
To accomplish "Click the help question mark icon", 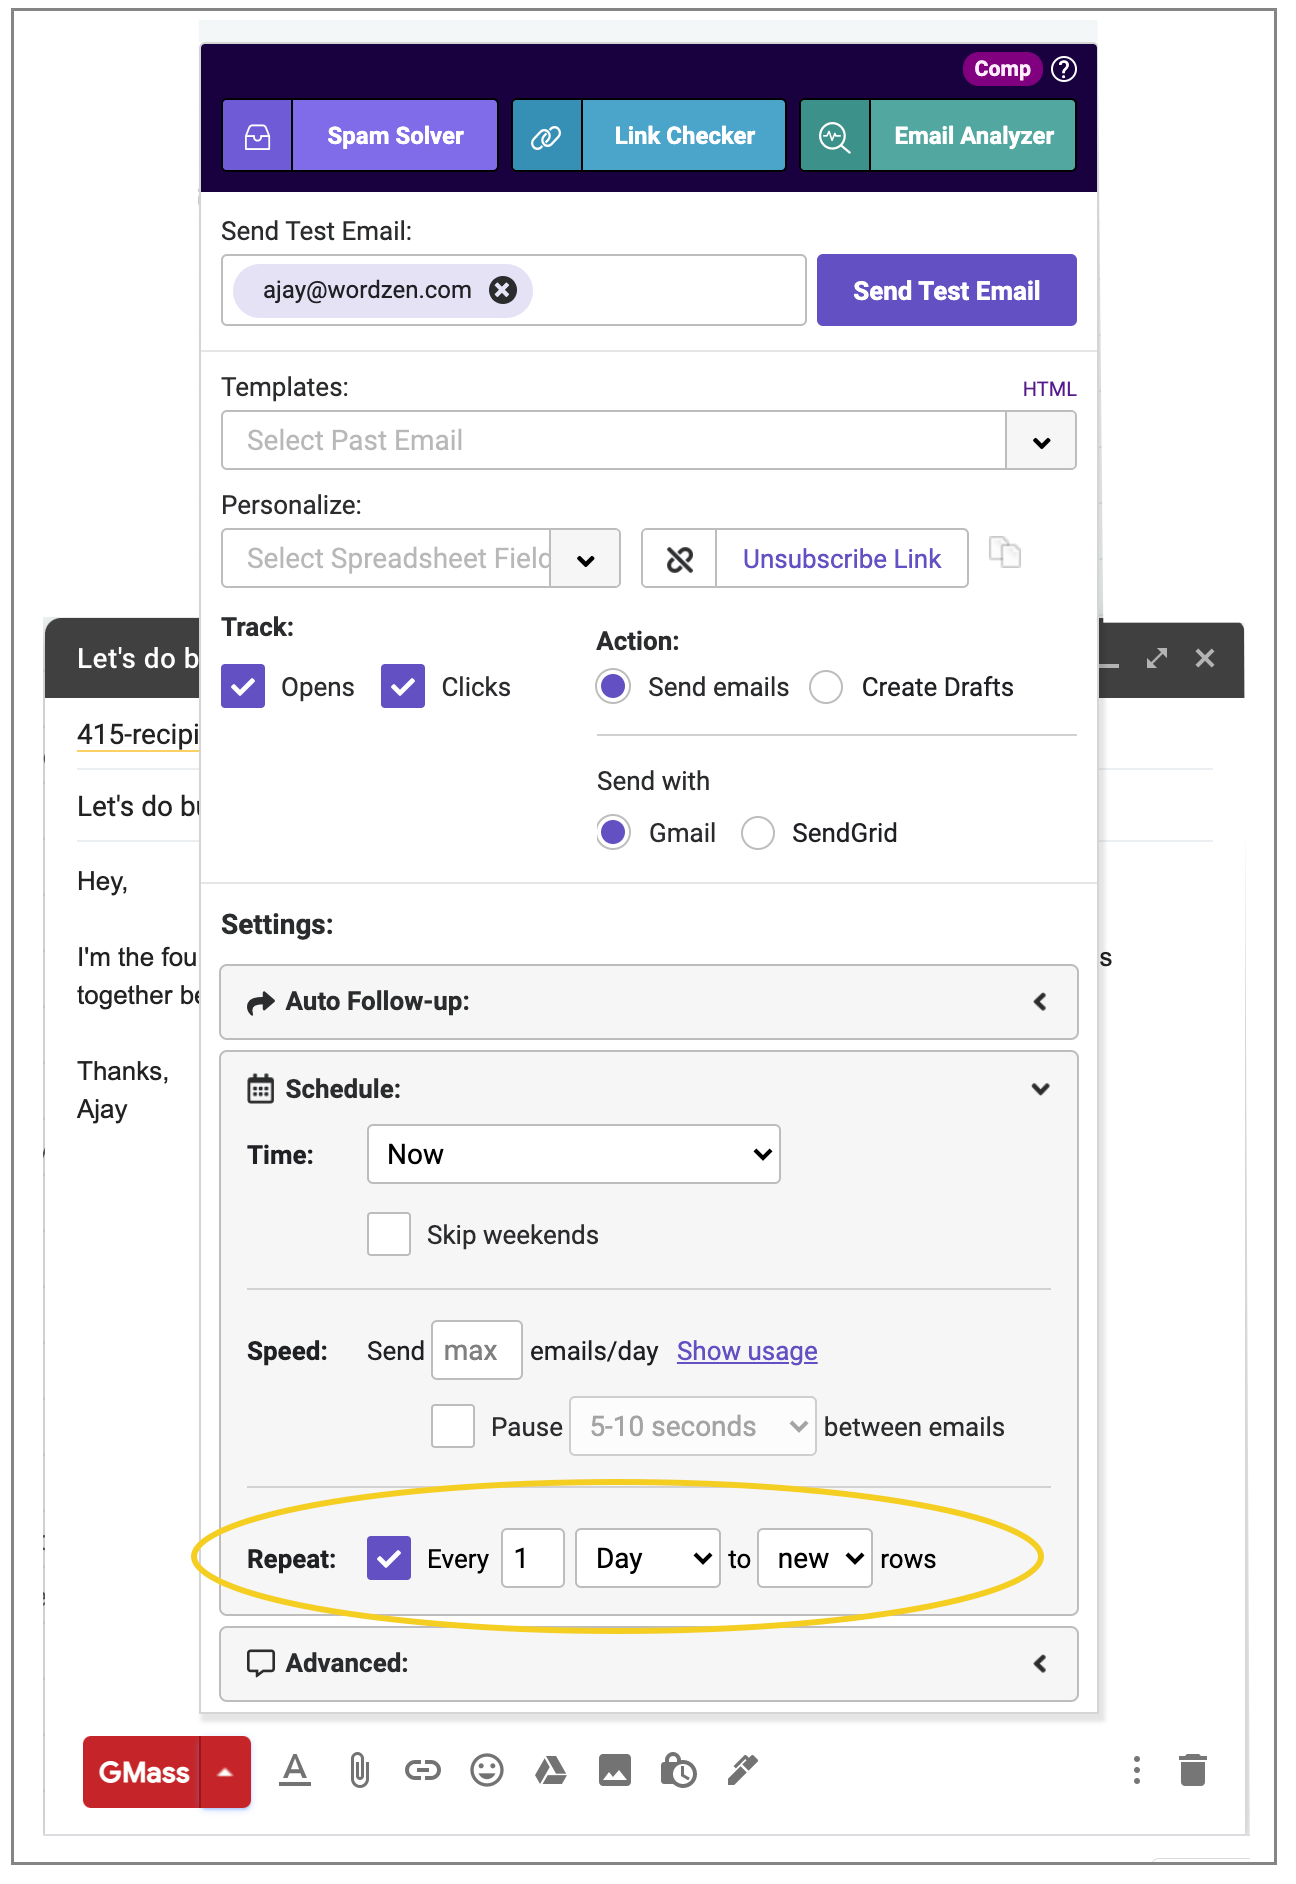I will (1064, 69).
